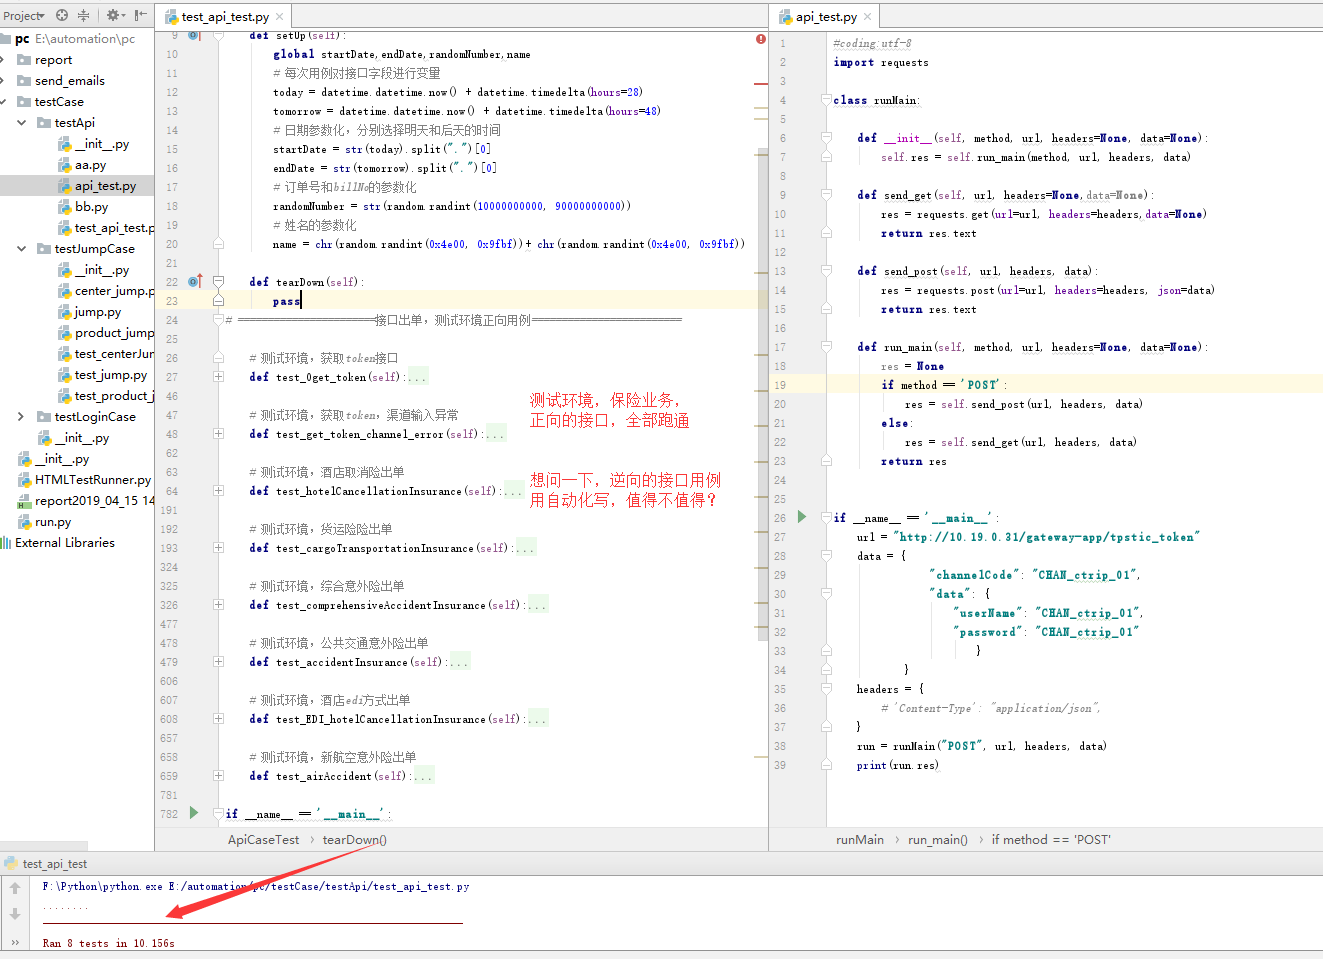The width and height of the screenshot is (1323, 959).
Task: Click runMain breadcrumb
Action: (860, 840)
